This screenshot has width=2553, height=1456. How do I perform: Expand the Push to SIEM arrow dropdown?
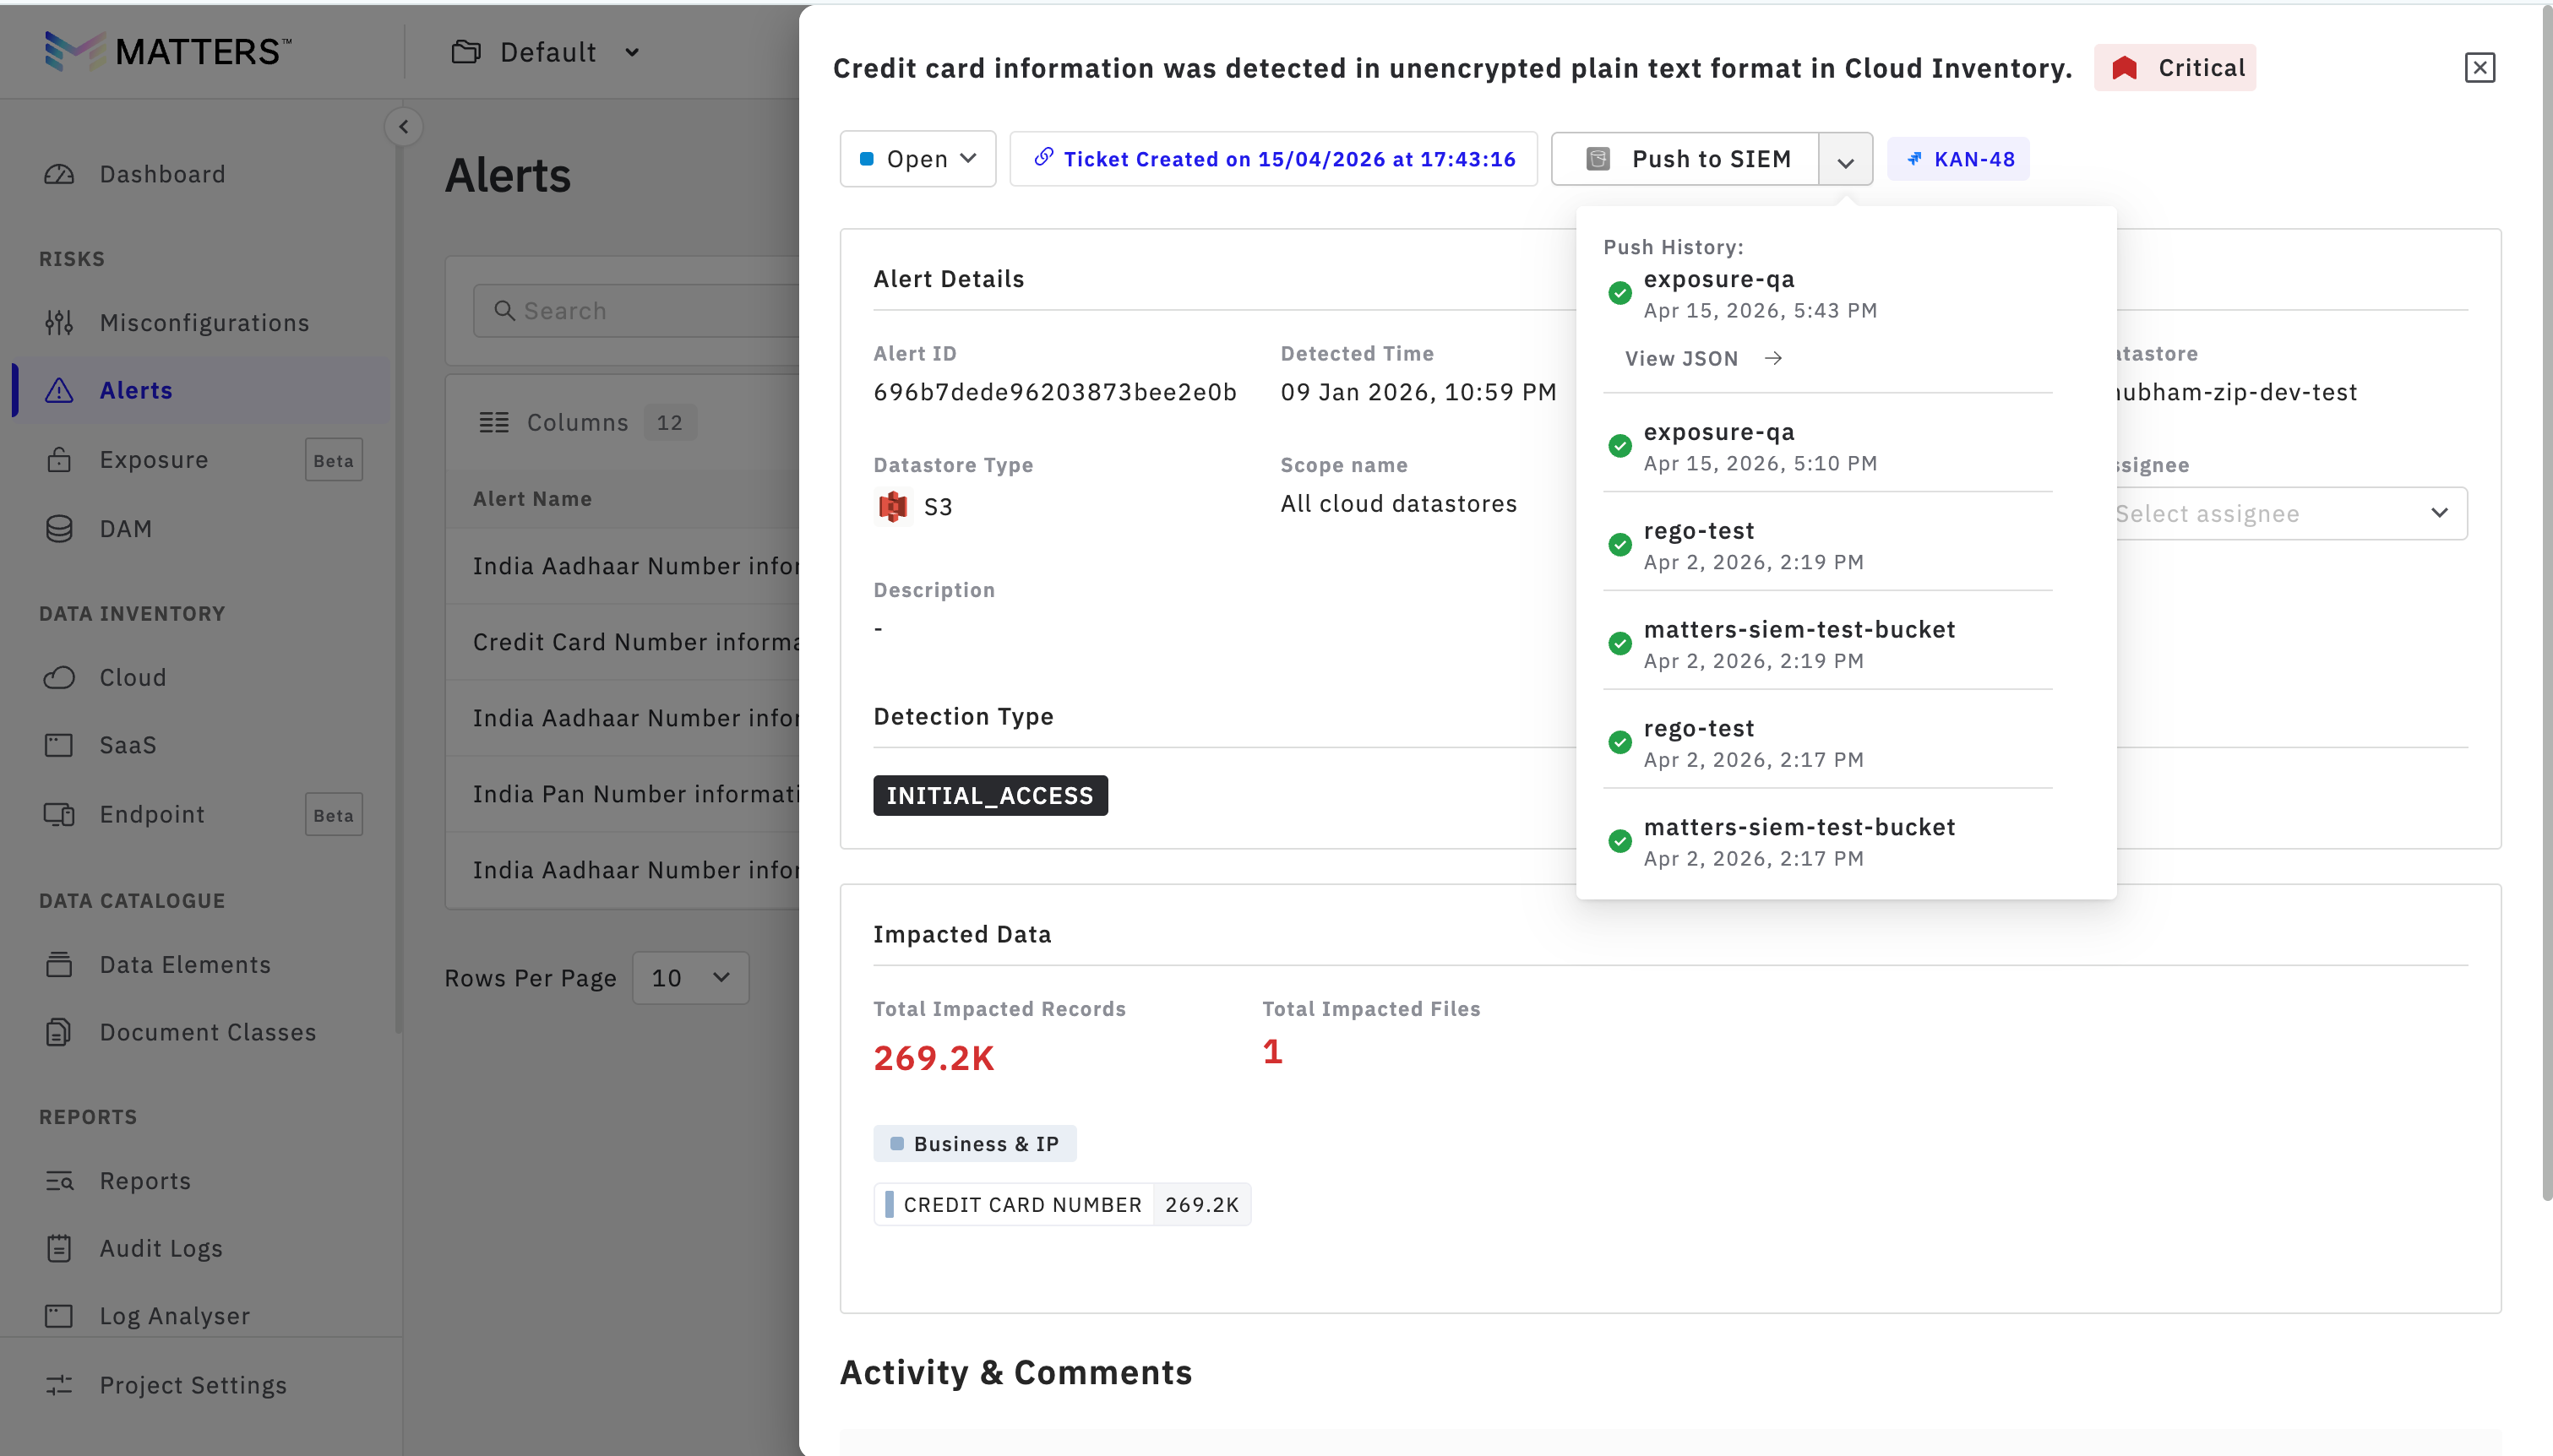pos(1845,160)
